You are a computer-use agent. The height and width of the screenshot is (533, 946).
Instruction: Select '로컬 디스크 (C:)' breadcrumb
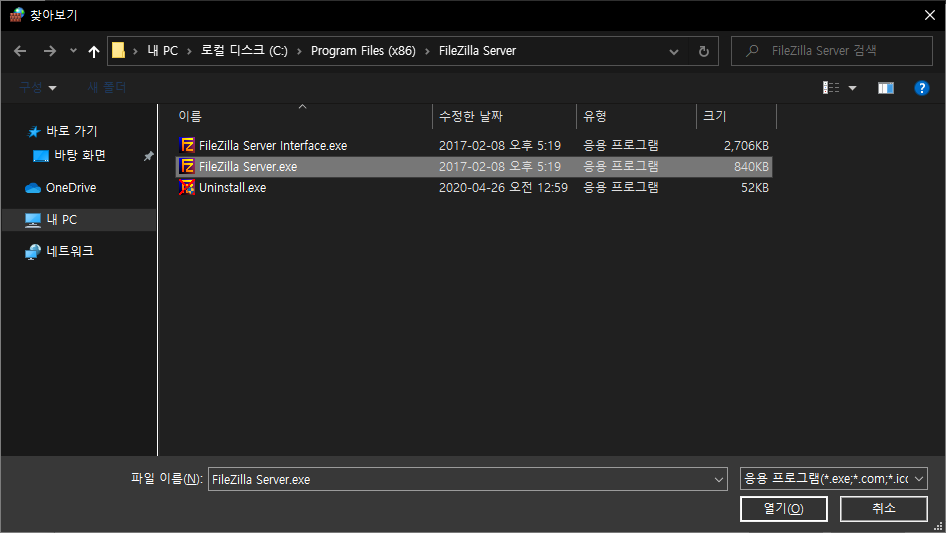tap(244, 51)
